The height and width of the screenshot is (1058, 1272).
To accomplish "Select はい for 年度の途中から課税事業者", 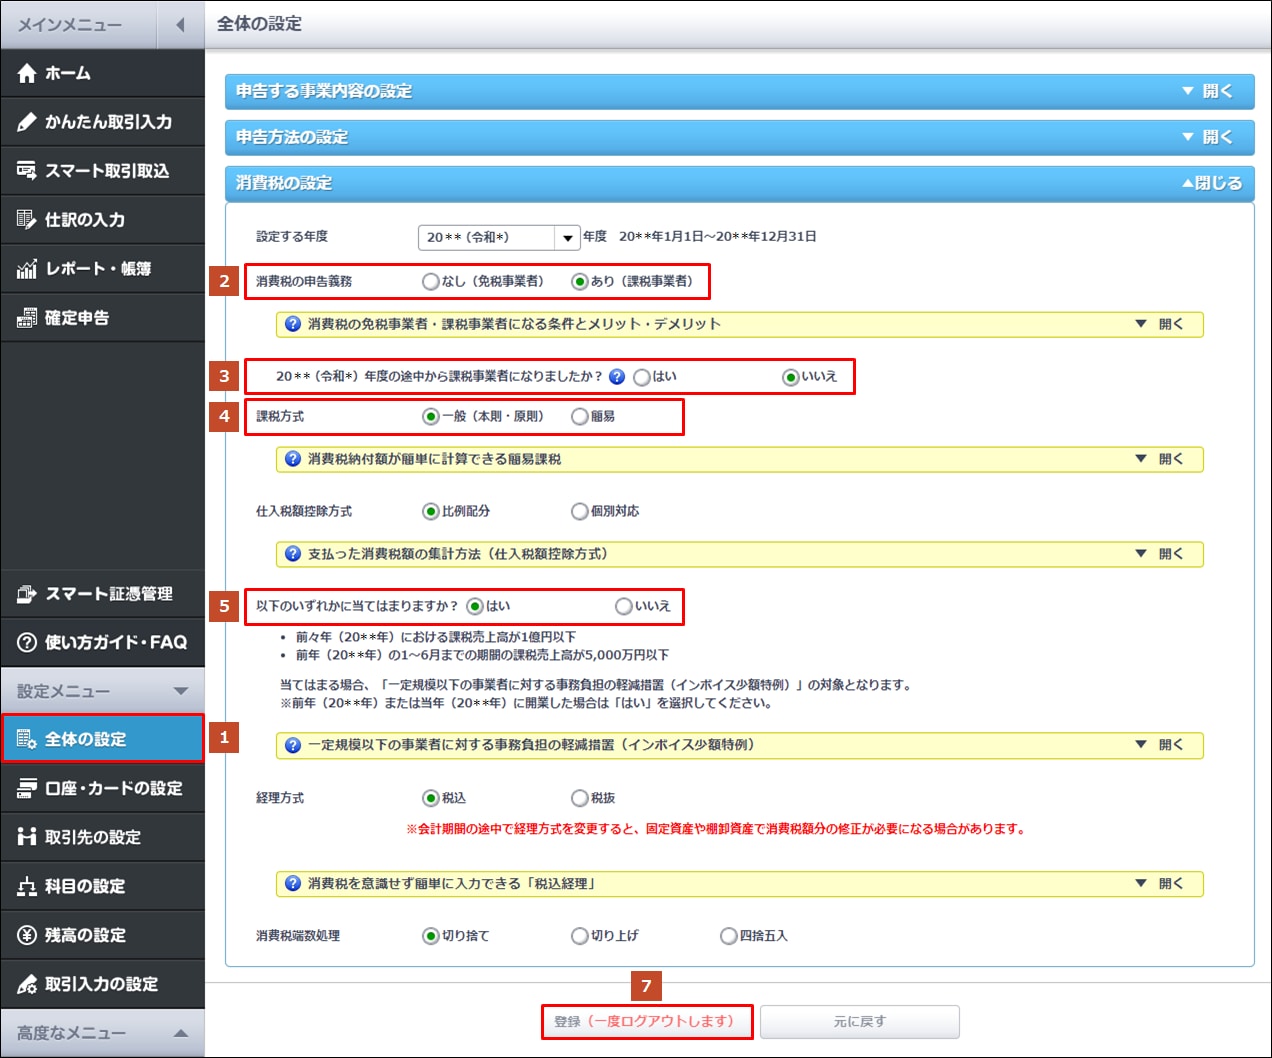I will [642, 377].
